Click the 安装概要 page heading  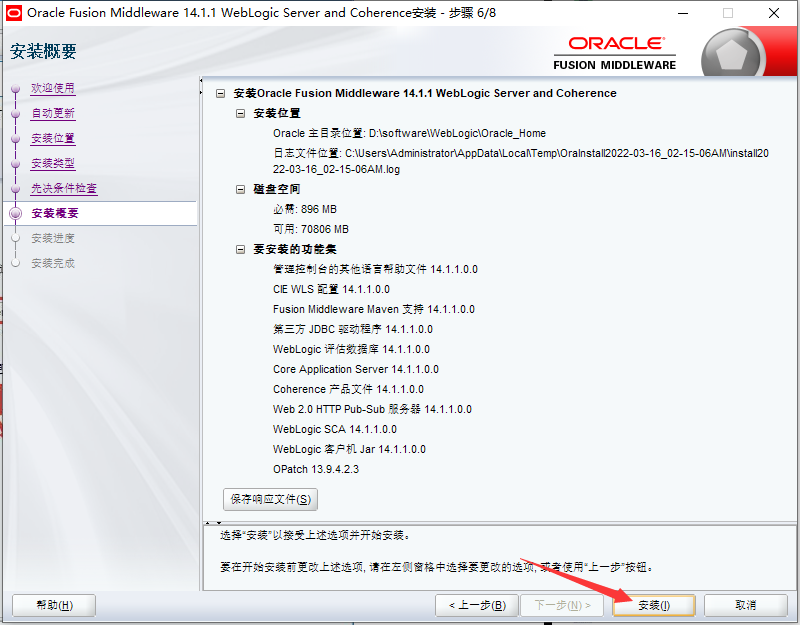point(43,52)
